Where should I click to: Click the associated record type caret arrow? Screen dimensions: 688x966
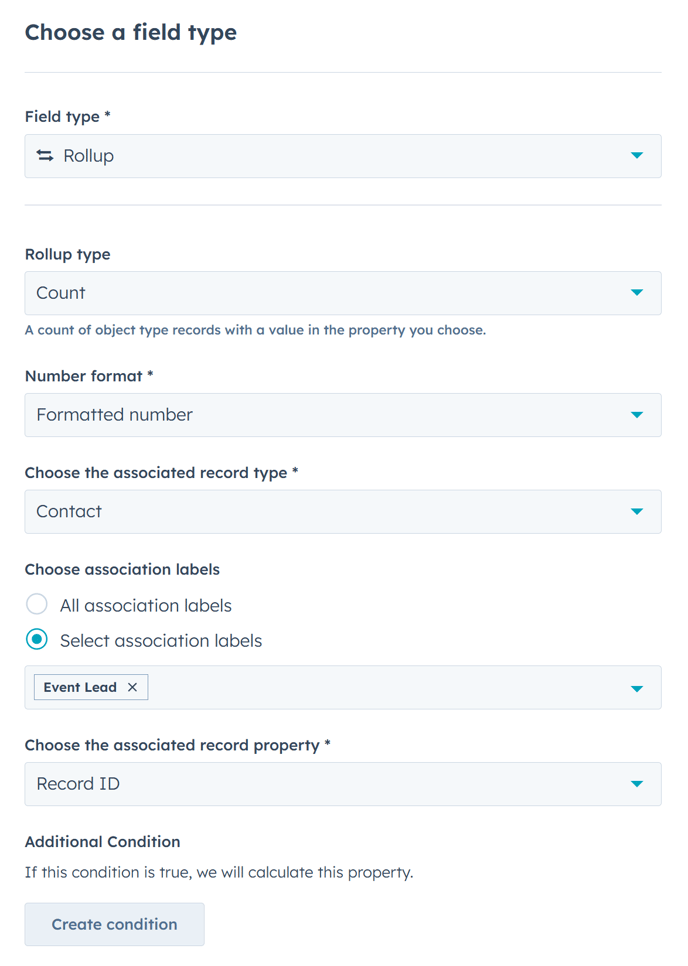tap(637, 512)
